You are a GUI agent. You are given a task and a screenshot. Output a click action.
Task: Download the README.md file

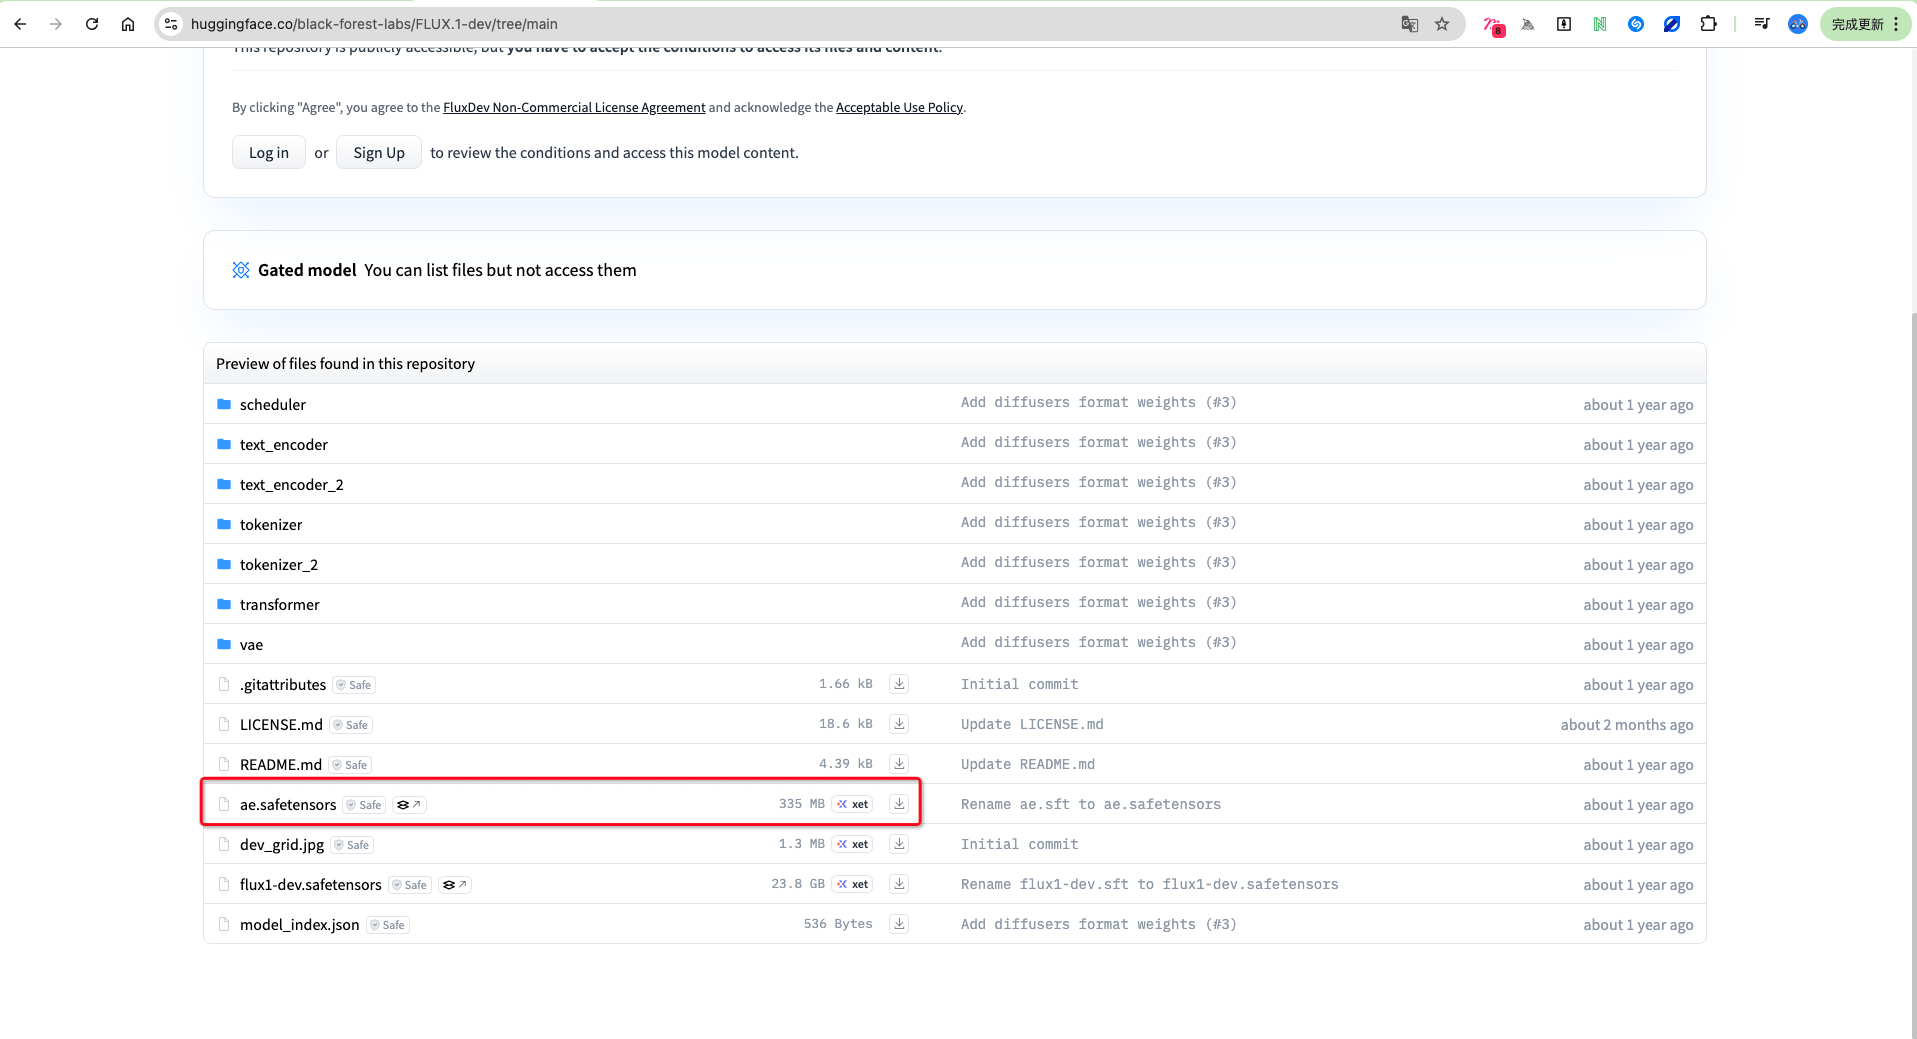click(899, 764)
